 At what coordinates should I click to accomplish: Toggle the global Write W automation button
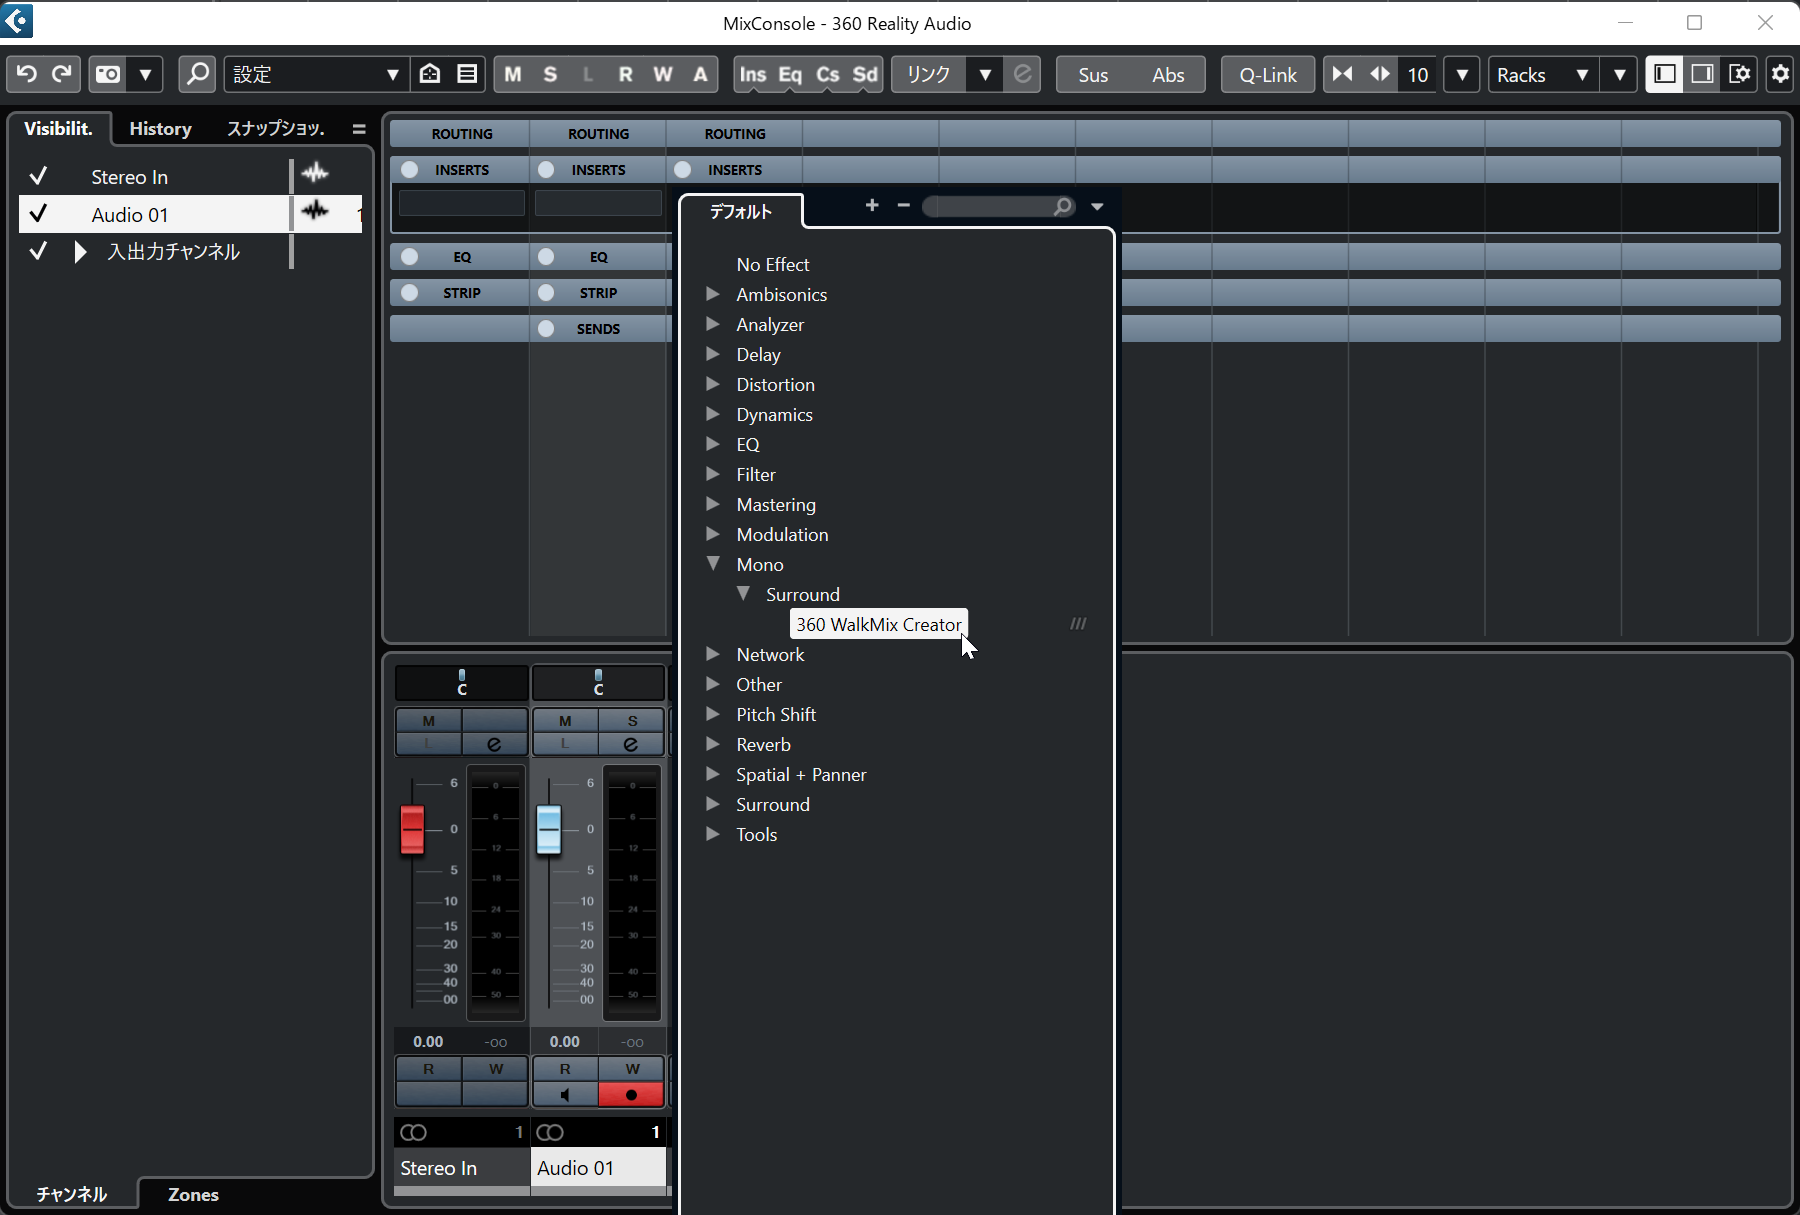coord(663,74)
